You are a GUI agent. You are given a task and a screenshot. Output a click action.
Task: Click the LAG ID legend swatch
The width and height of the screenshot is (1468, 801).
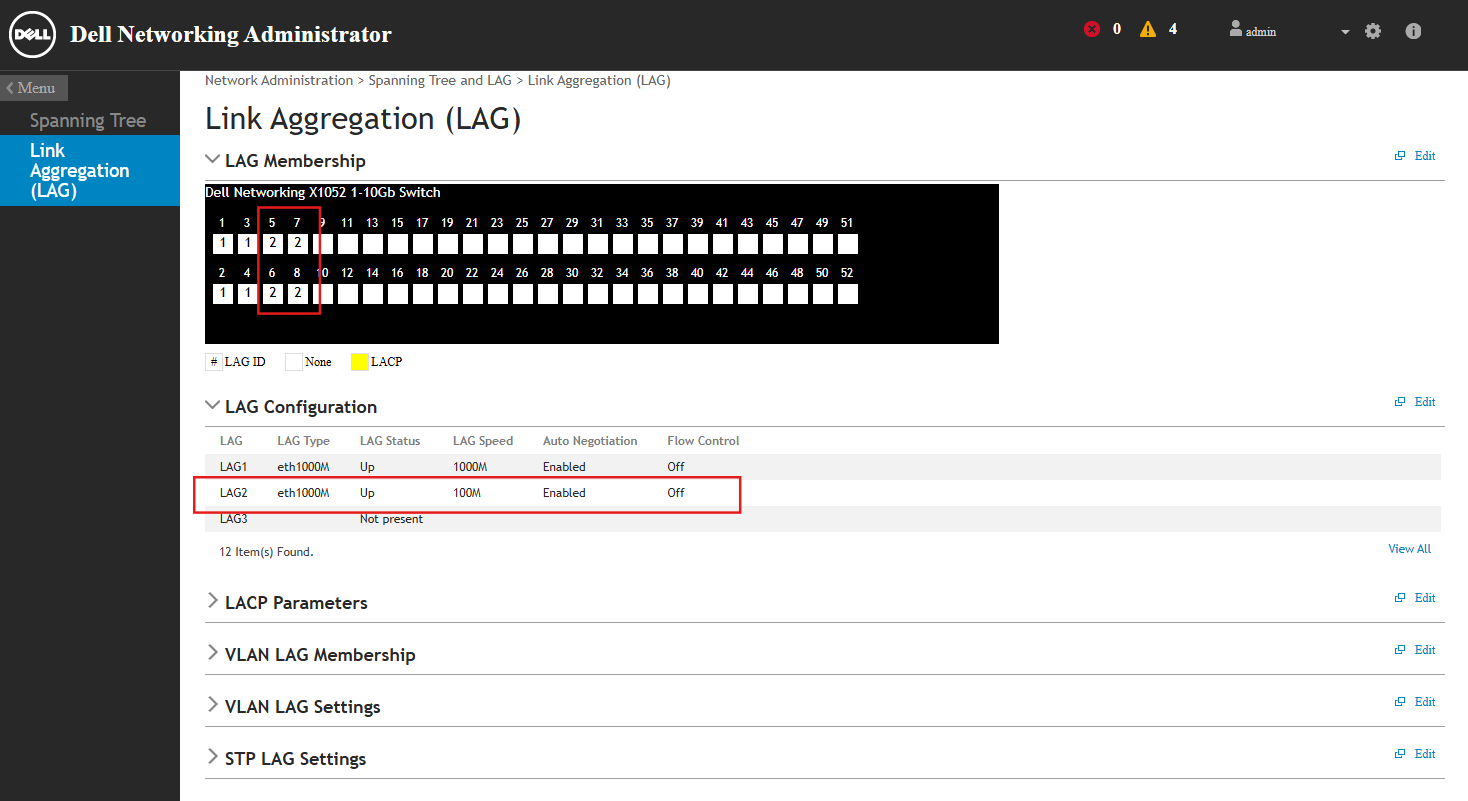click(214, 362)
